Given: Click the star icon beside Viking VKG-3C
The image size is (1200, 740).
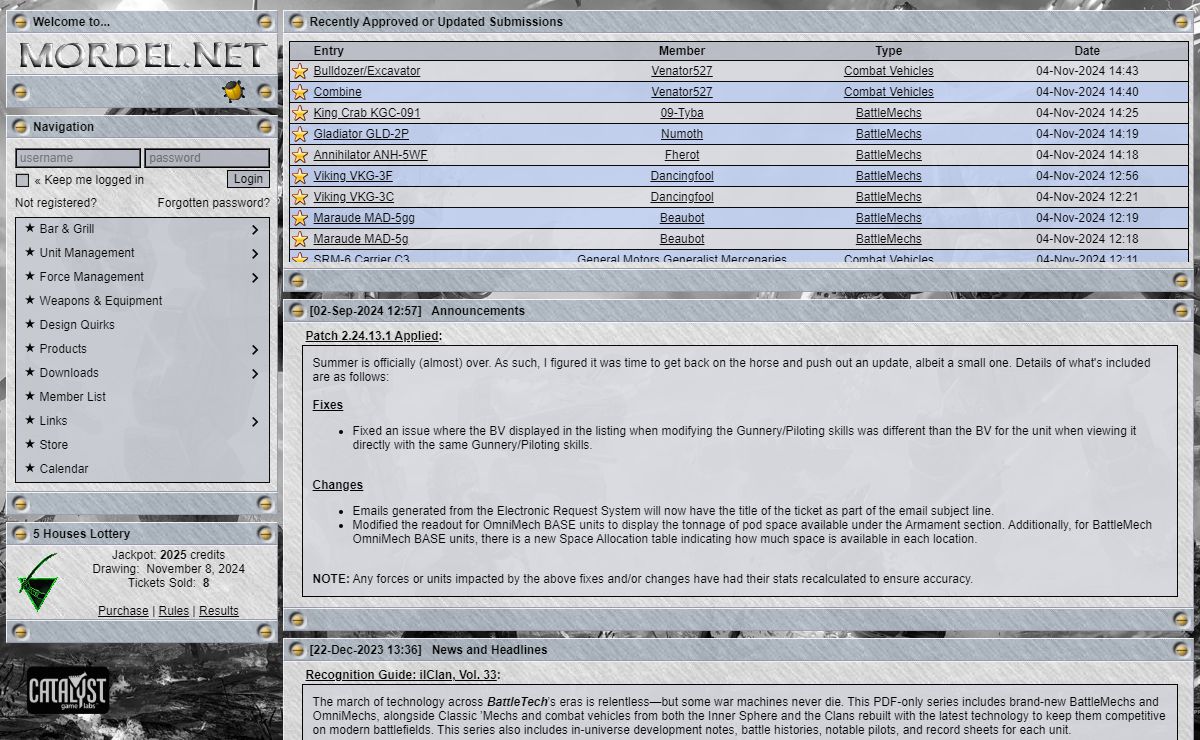Looking at the screenshot, I should click(299, 197).
